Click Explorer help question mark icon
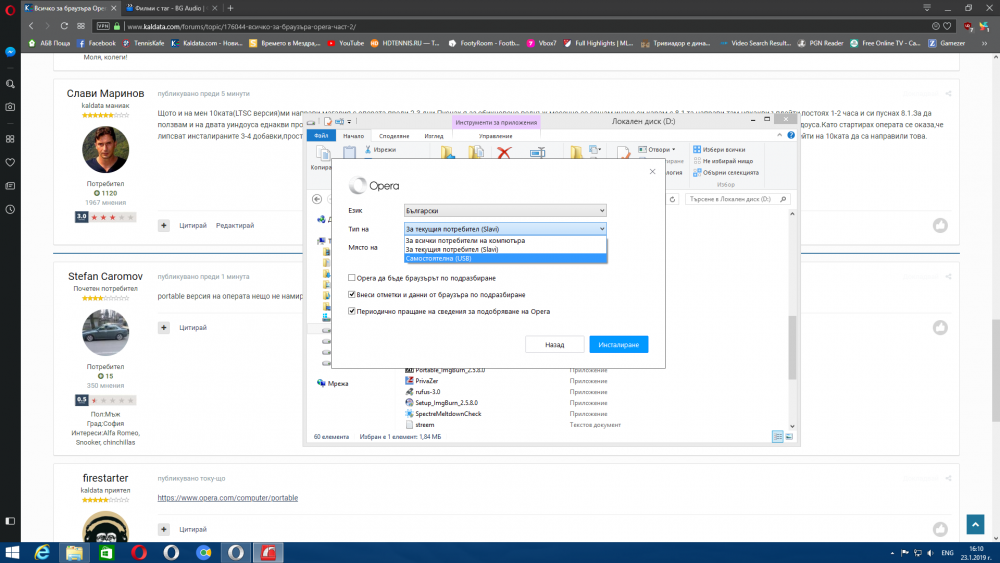This screenshot has height=563, width=1000. pyautogui.click(x=791, y=135)
